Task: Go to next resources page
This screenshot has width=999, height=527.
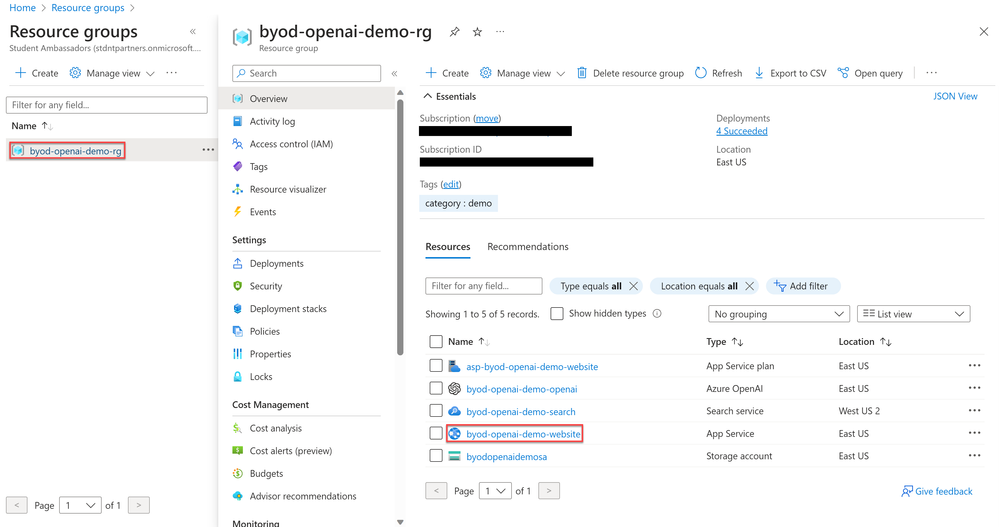Action: pos(549,491)
